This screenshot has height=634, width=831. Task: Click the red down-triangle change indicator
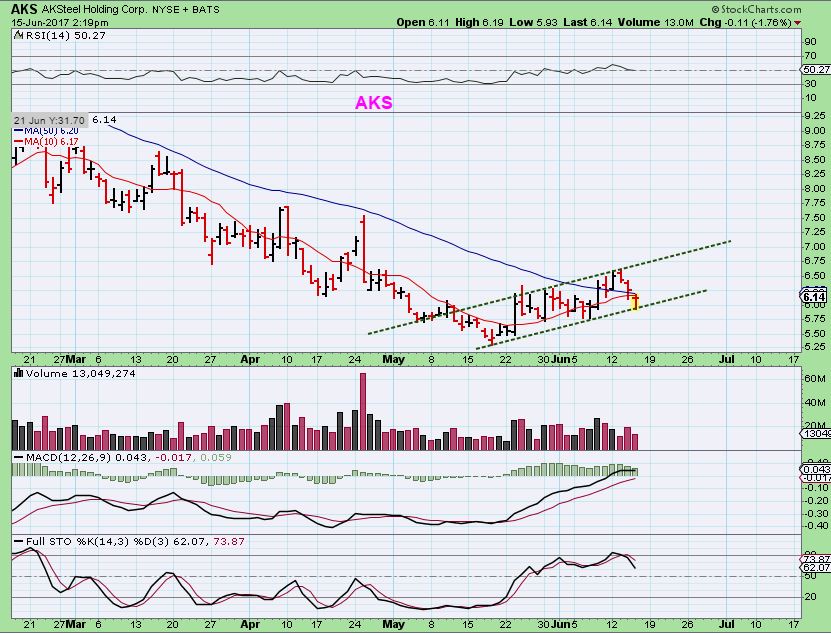point(798,23)
